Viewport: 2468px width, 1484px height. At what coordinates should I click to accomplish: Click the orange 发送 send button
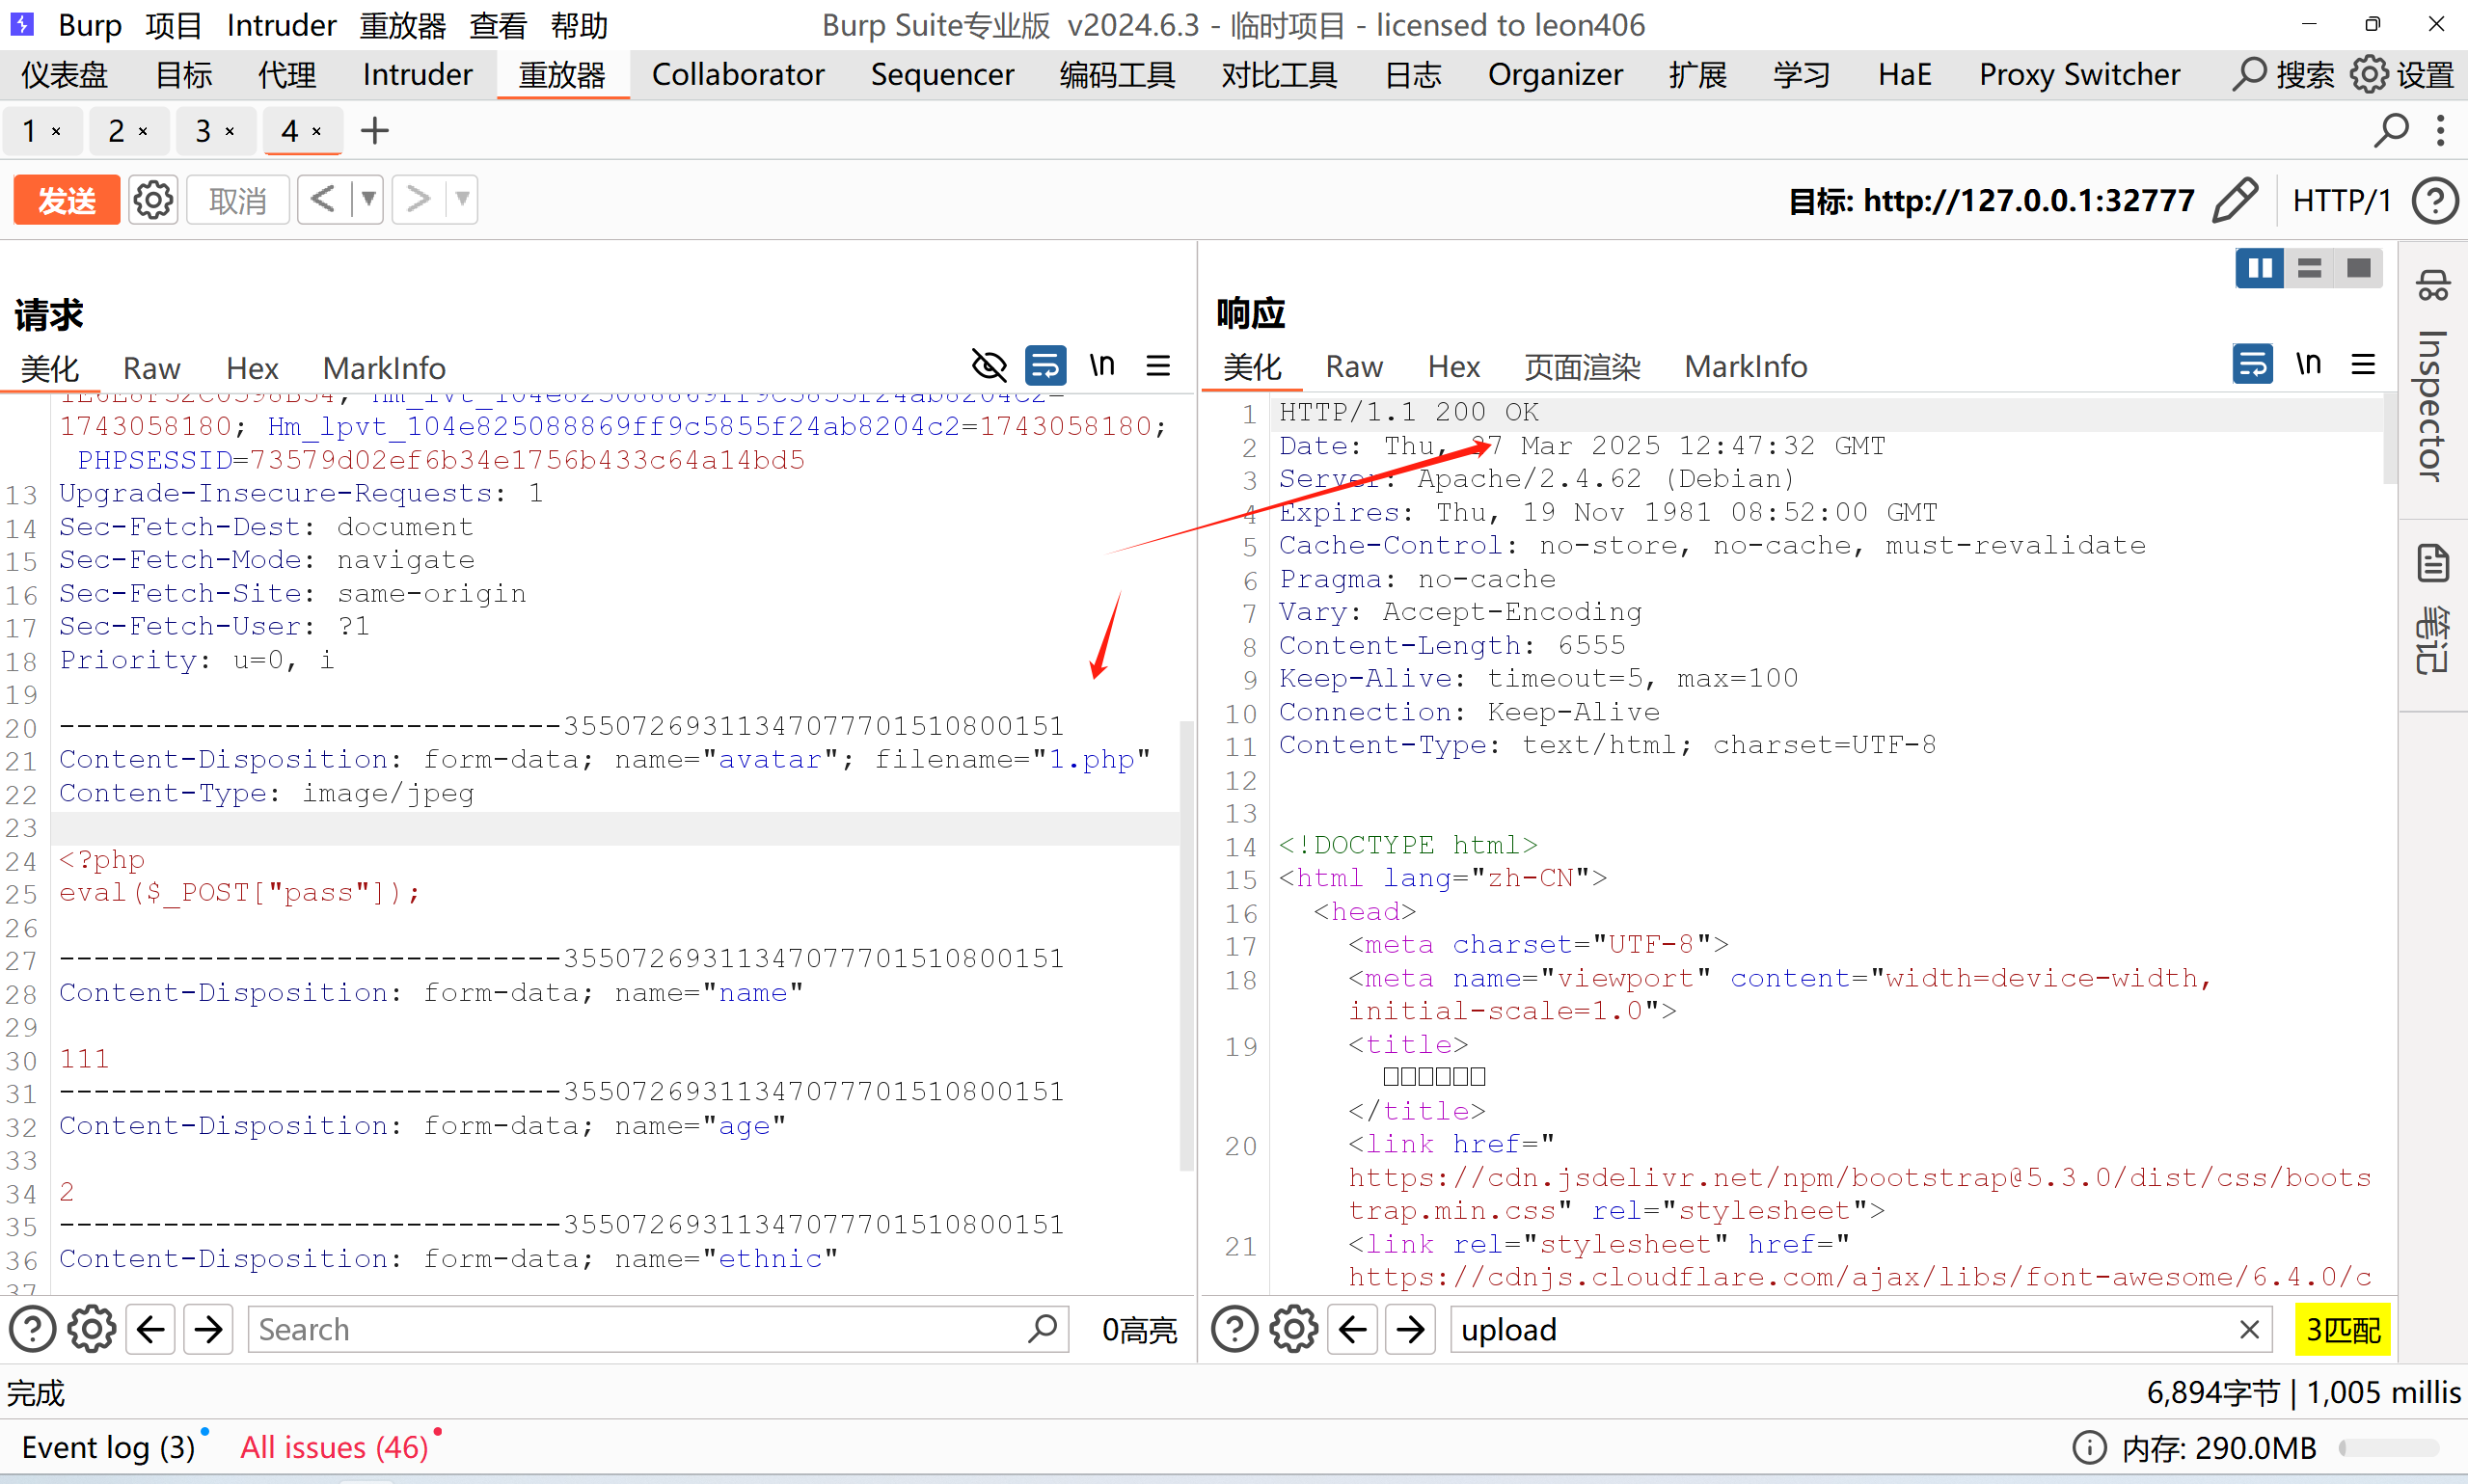66,200
